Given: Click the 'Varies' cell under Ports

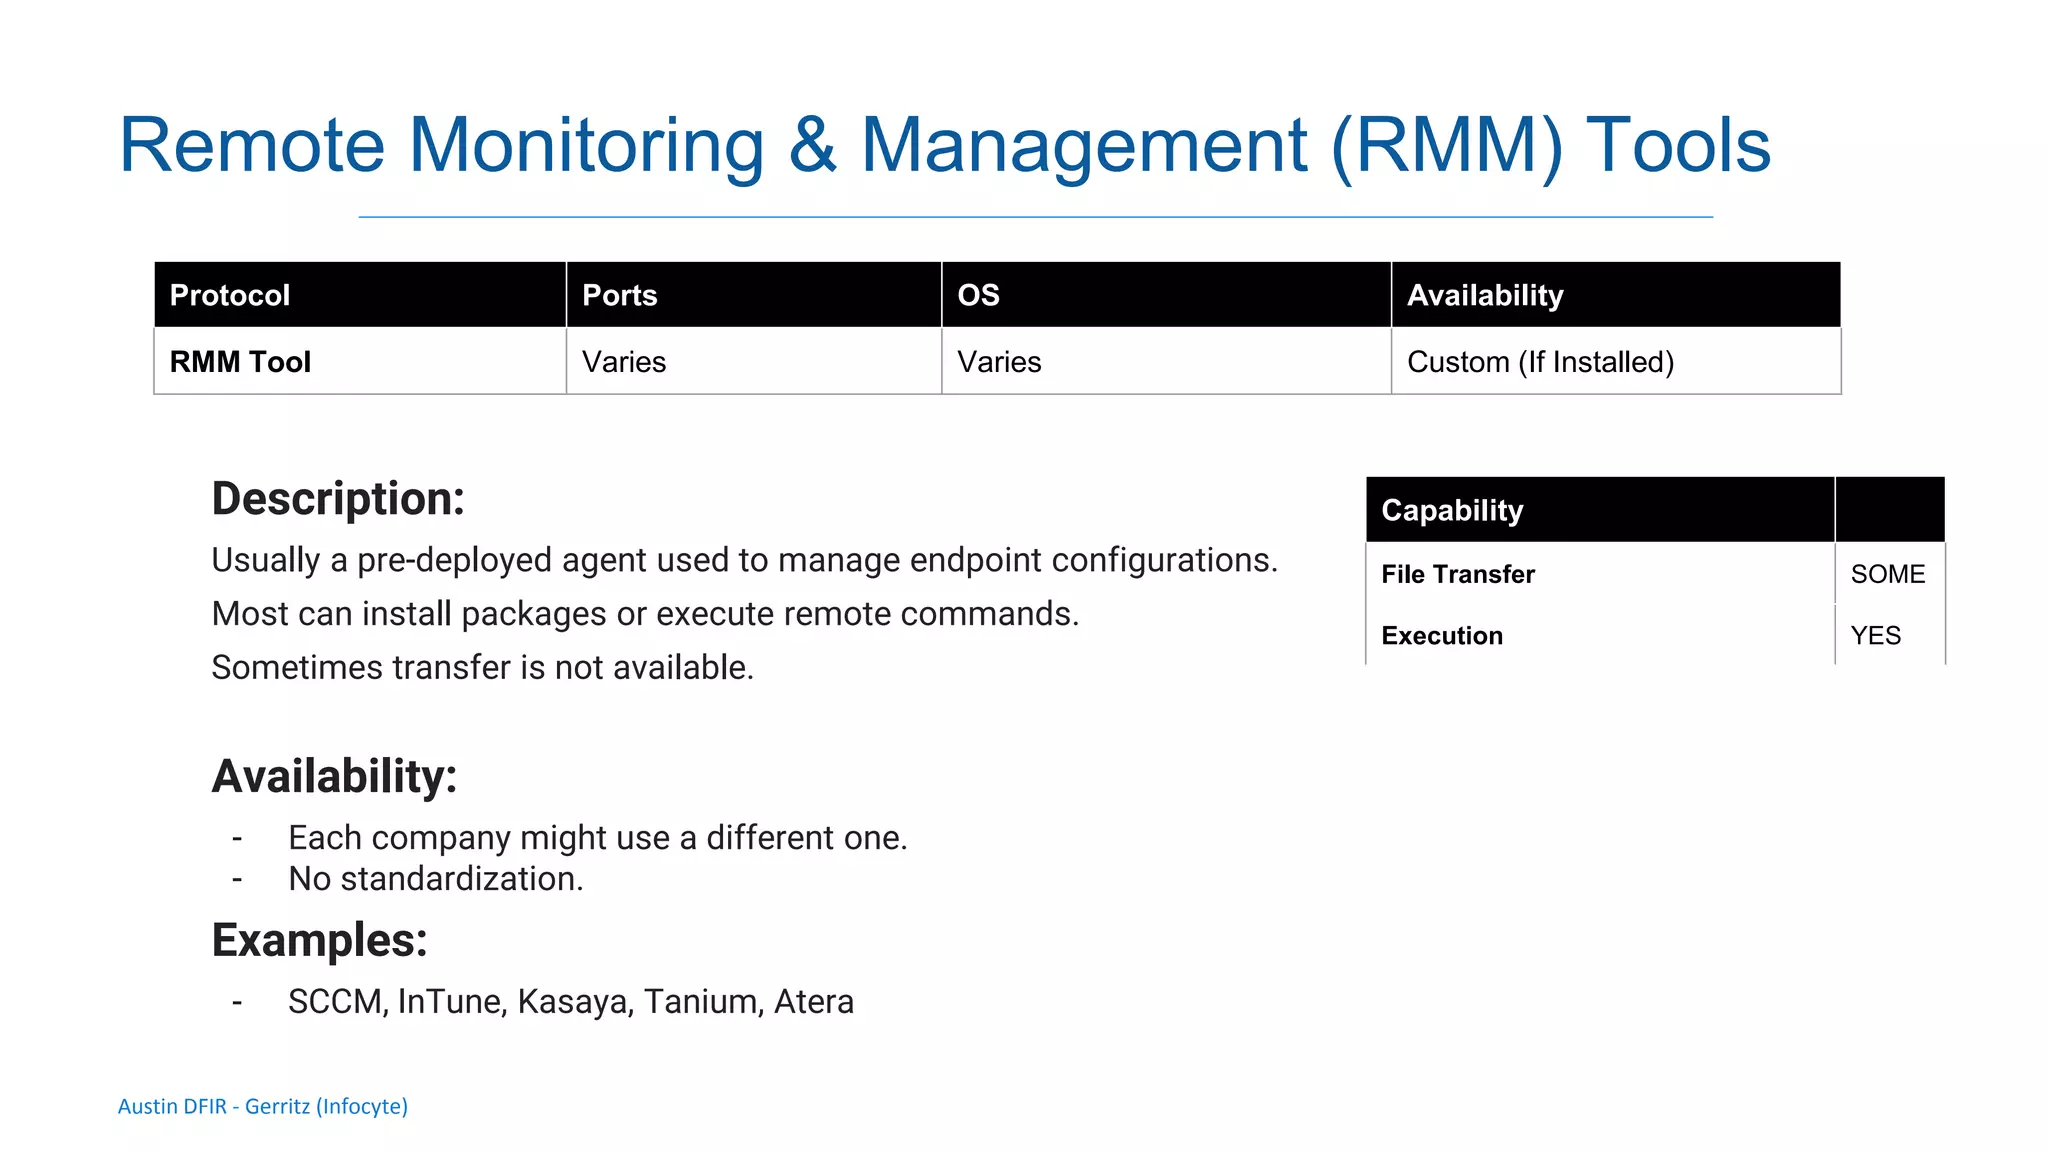Looking at the screenshot, I should [x=754, y=361].
